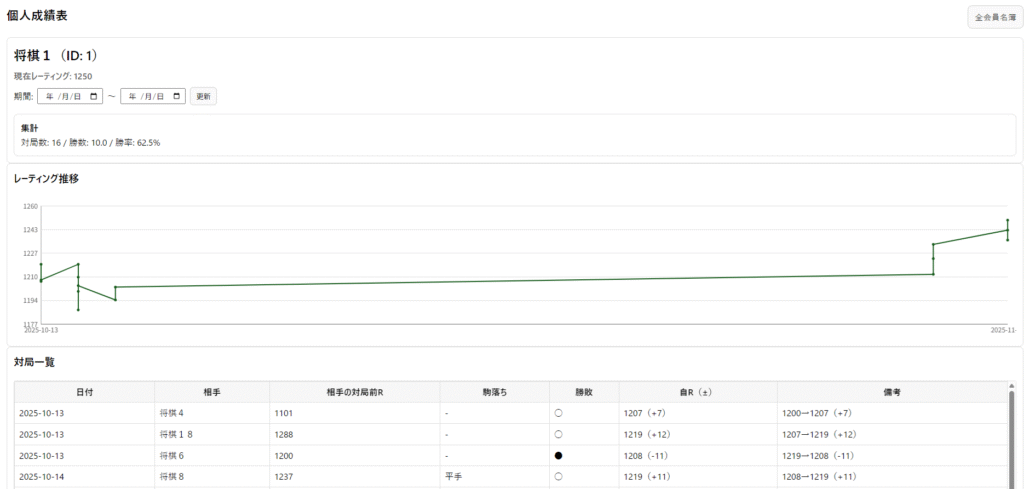Viewport: 1024px width, 489px height.
Task: Click the win circle for 将棋８ row
Action: [558, 477]
